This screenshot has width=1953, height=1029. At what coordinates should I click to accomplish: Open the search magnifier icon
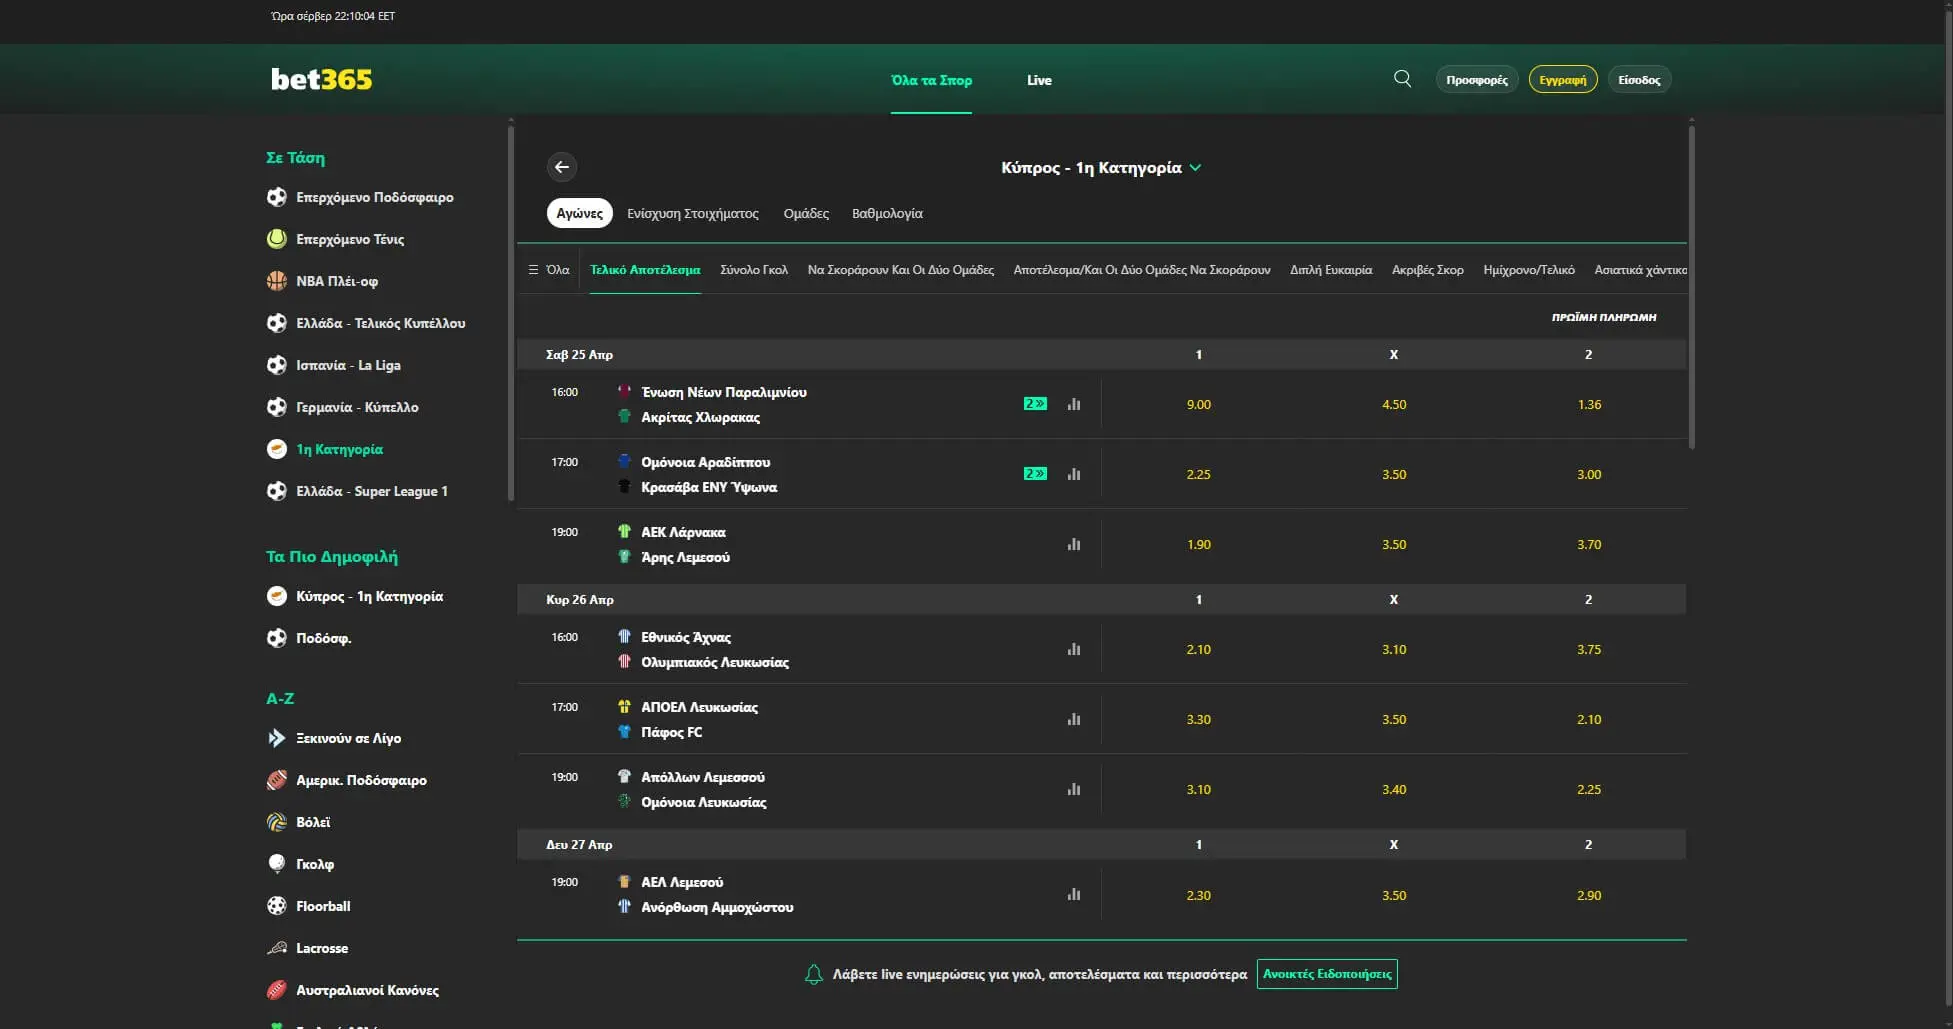tap(1402, 79)
